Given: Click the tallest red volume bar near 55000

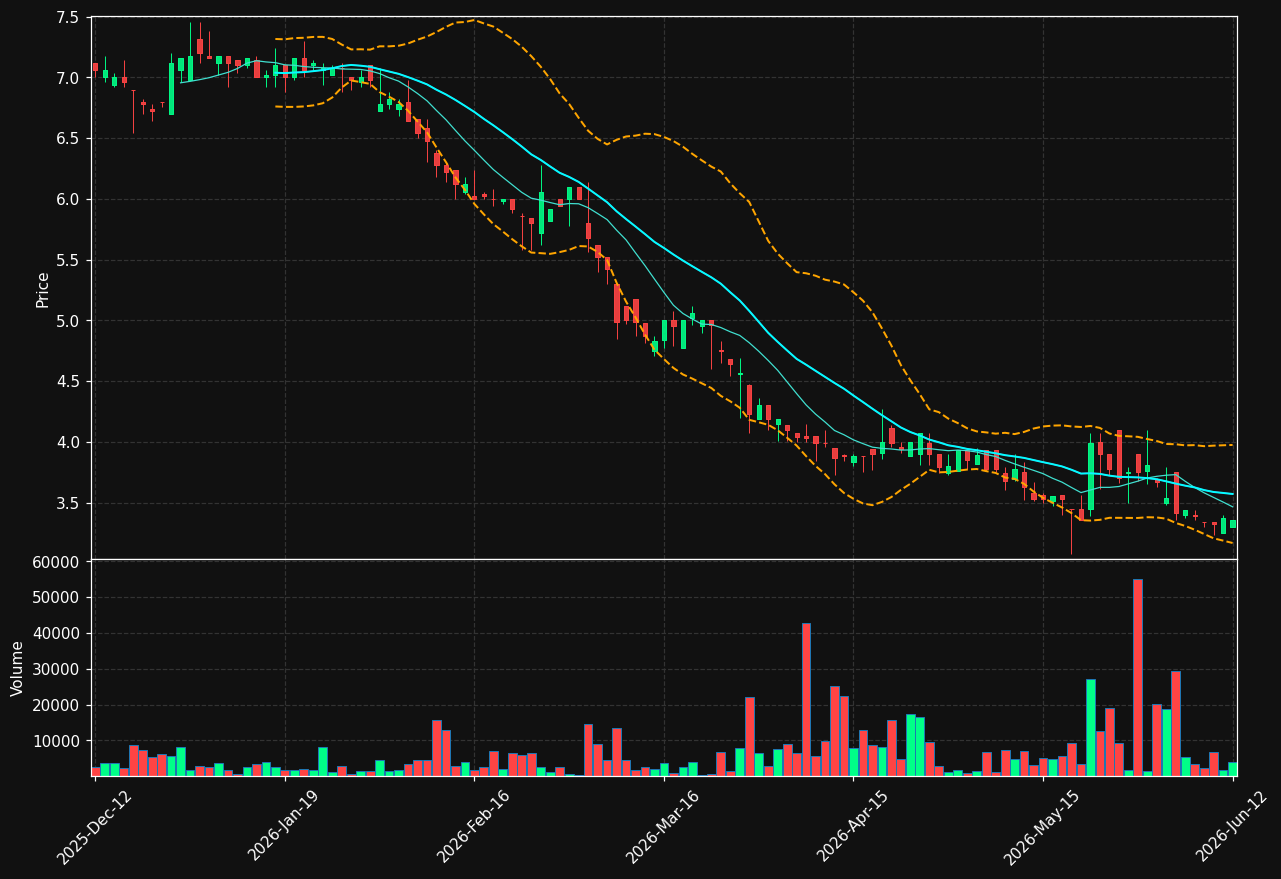Looking at the screenshot, I should pyautogui.click(x=1138, y=678).
